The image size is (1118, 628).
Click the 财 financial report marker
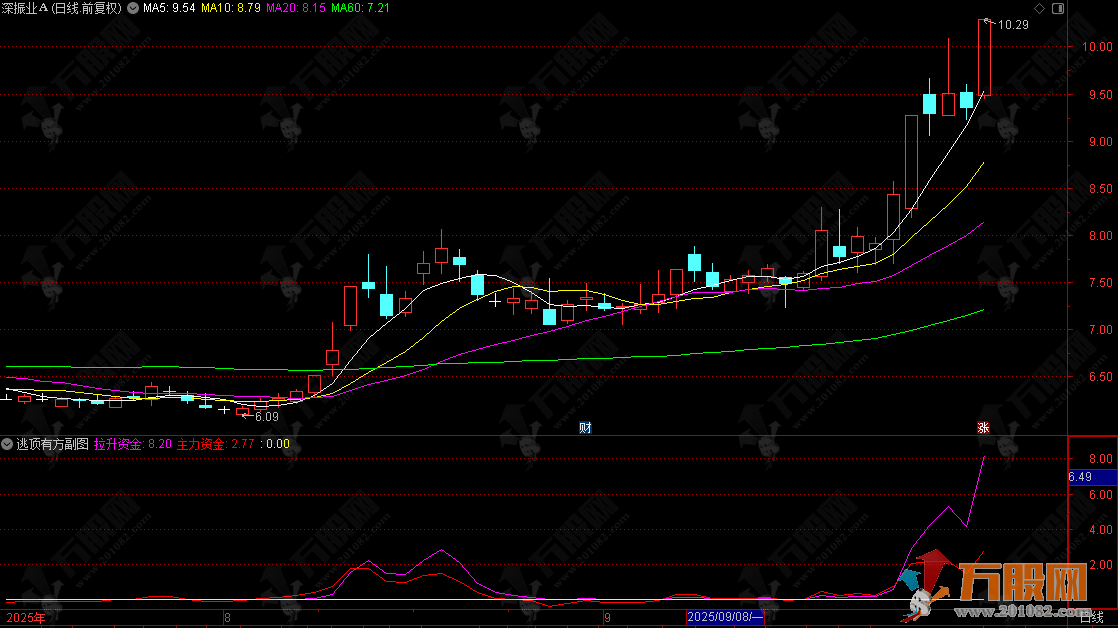586,427
